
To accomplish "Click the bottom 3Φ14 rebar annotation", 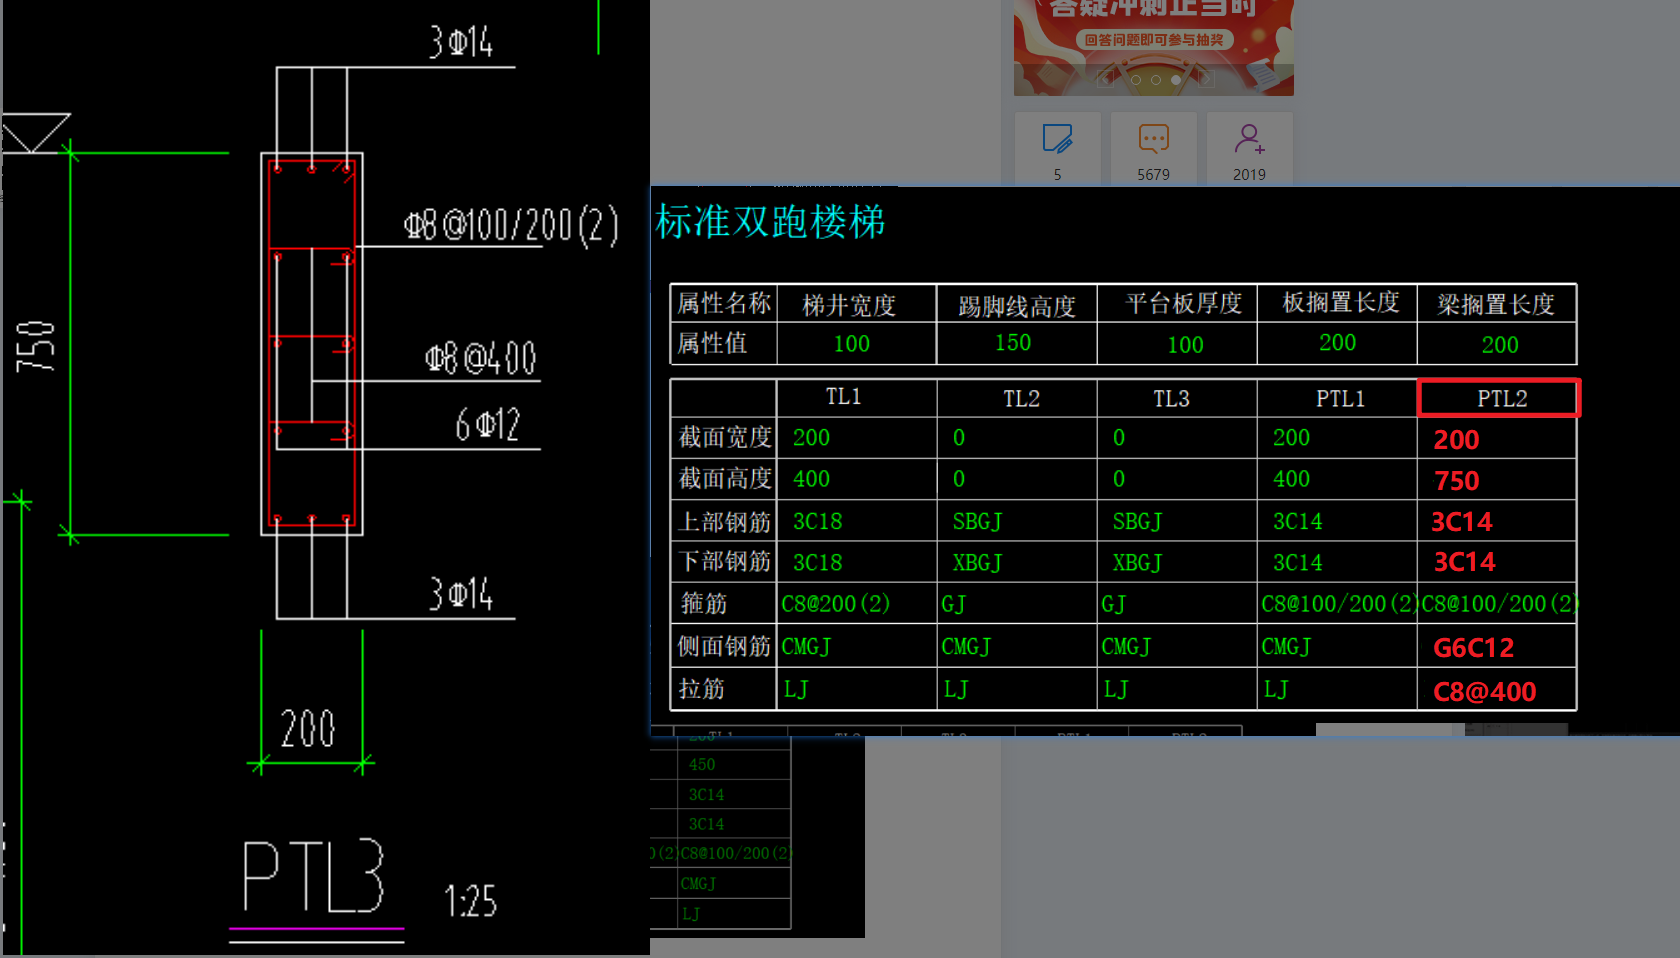I will 461,594.
